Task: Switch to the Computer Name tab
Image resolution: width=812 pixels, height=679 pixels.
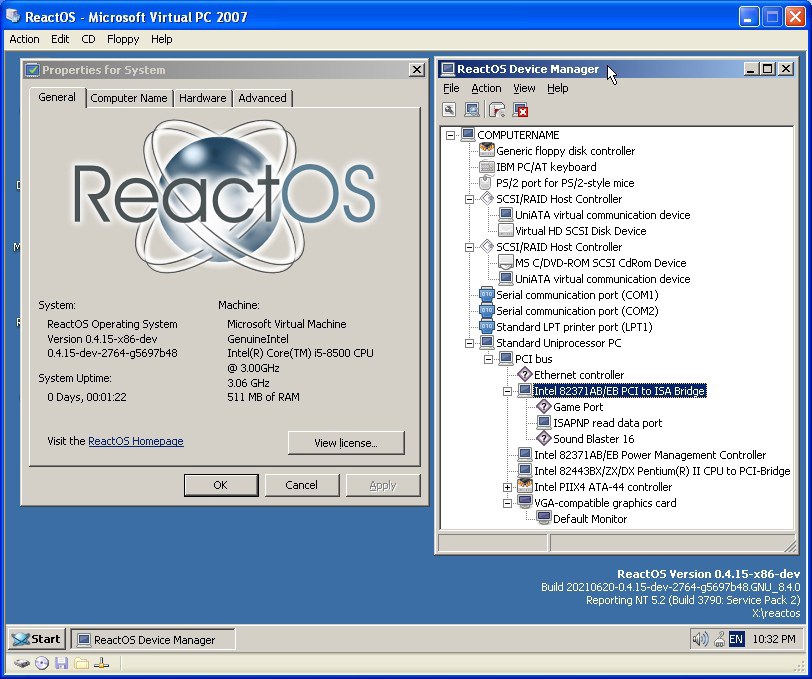Action: 128,98
